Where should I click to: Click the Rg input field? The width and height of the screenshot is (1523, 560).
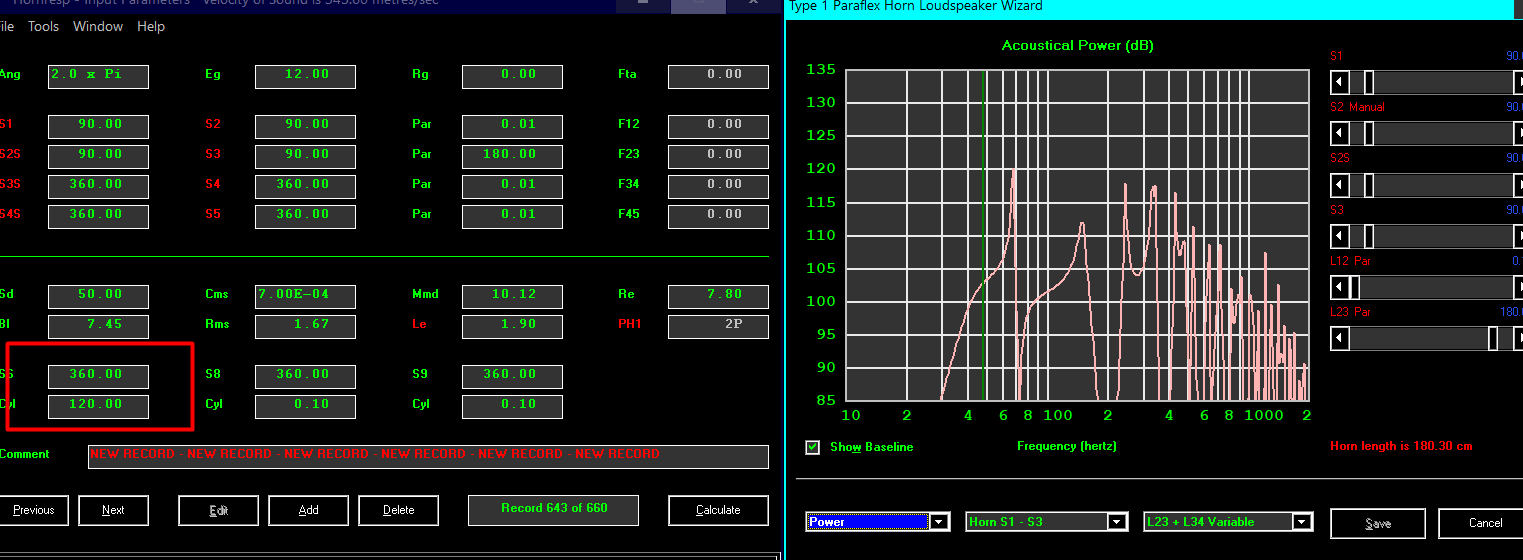coord(512,76)
